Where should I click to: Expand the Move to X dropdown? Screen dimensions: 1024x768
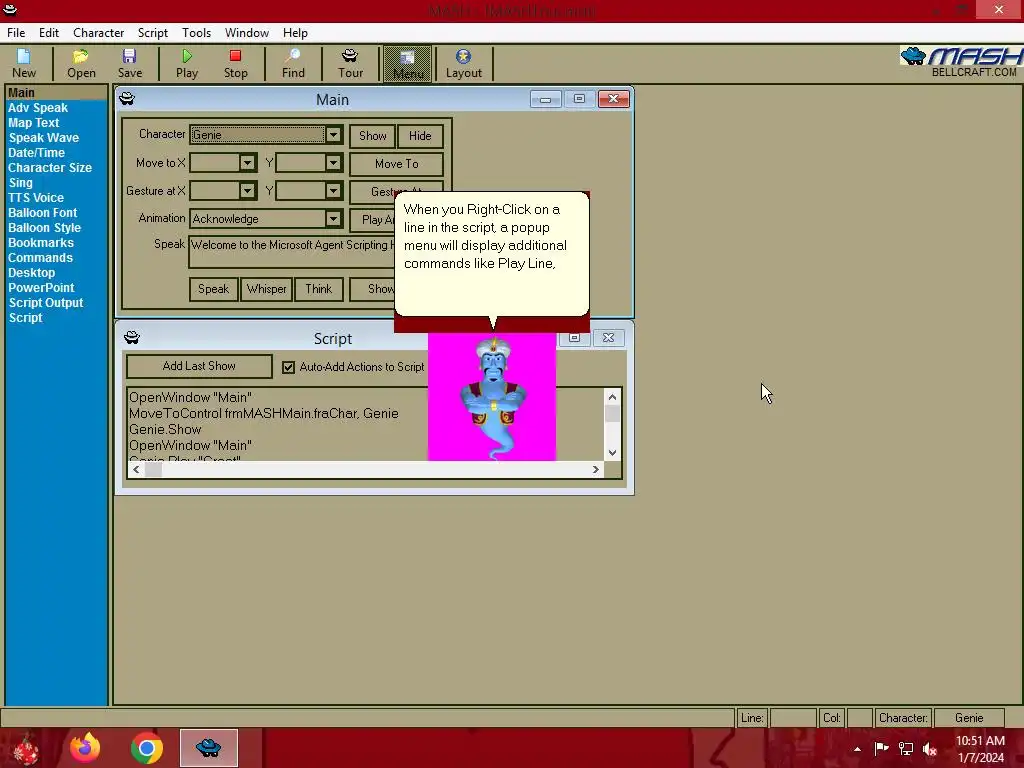(x=248, y=163)
